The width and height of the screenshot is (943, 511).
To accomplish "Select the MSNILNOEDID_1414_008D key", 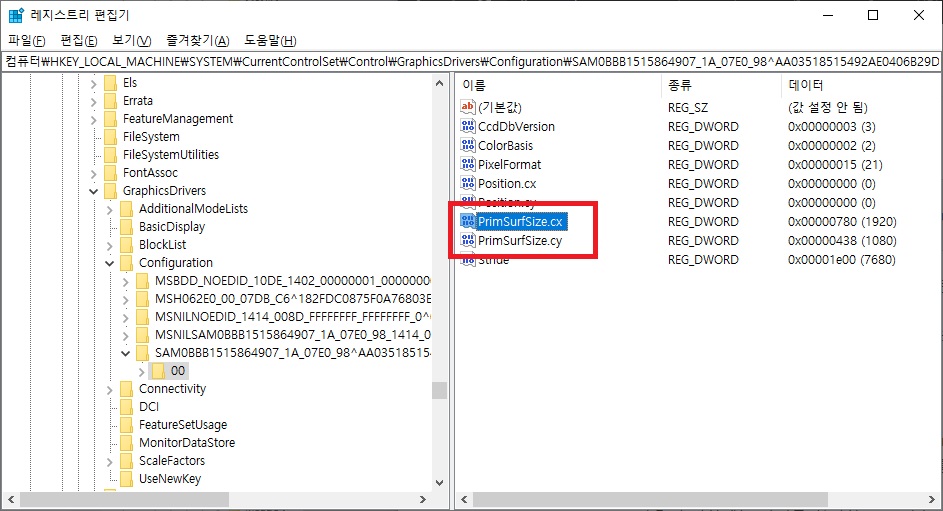I will click(x=292, y=317).
